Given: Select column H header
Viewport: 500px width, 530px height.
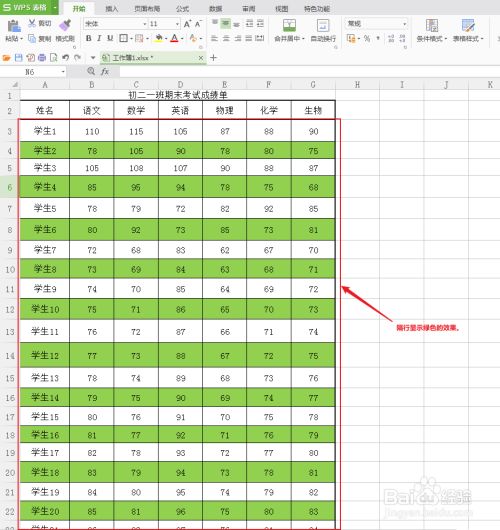Looking at the screenshot, I should coord(357,85).
